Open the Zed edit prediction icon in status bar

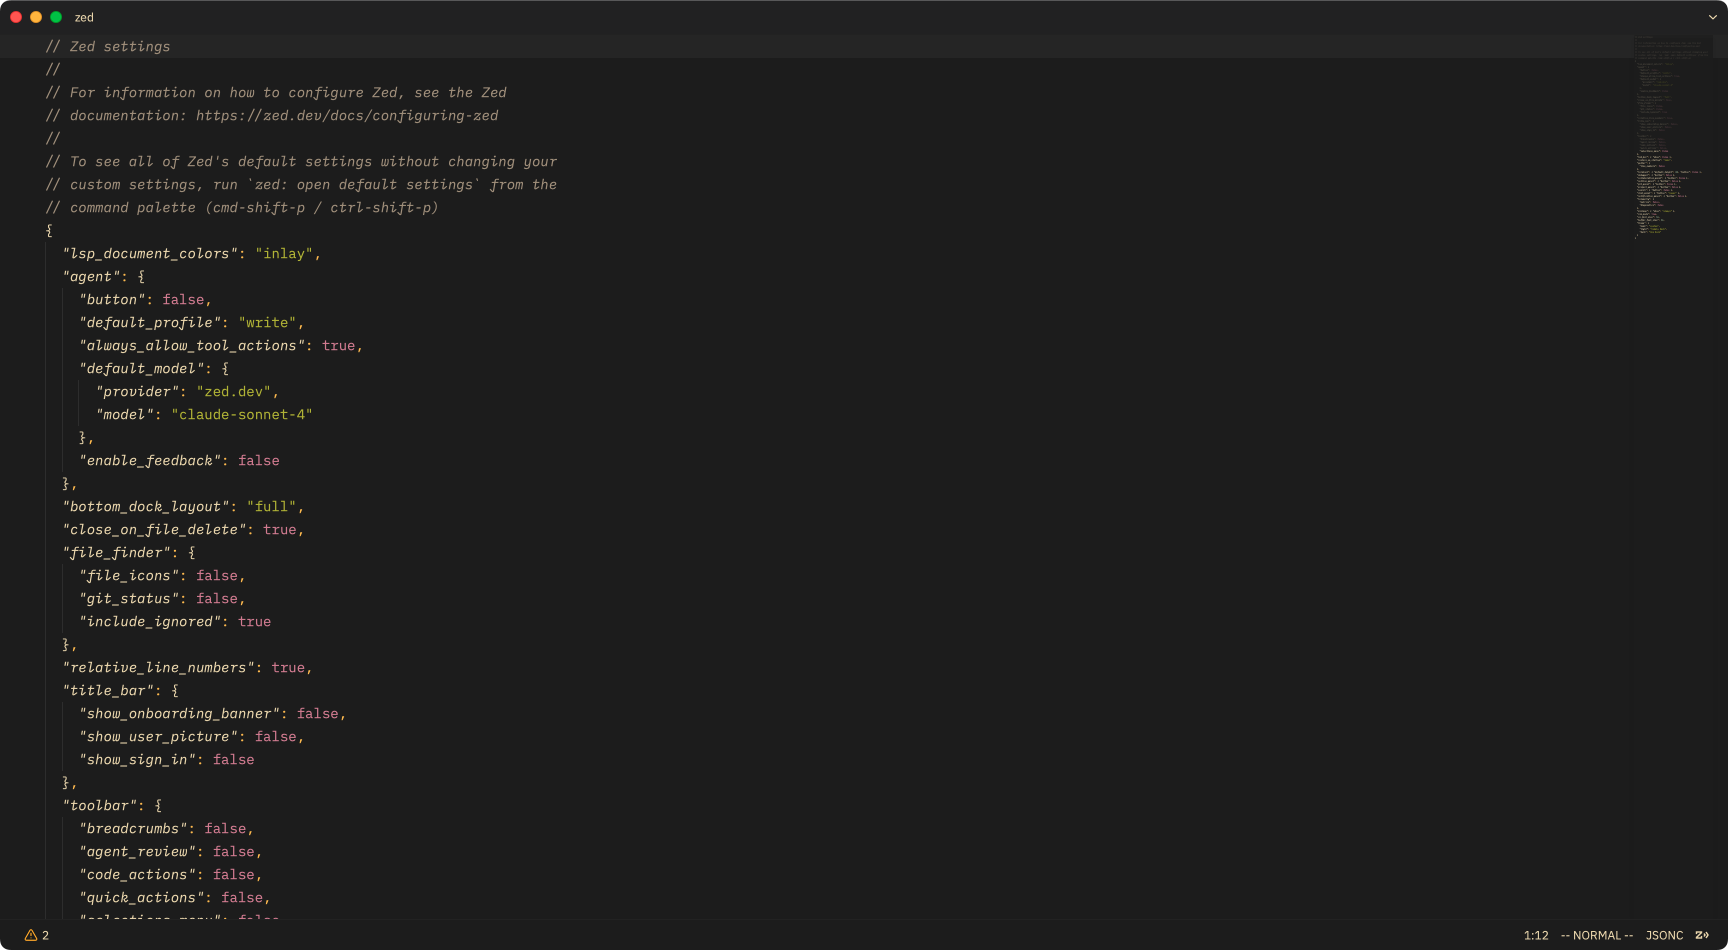click(x=1701, y=935)
